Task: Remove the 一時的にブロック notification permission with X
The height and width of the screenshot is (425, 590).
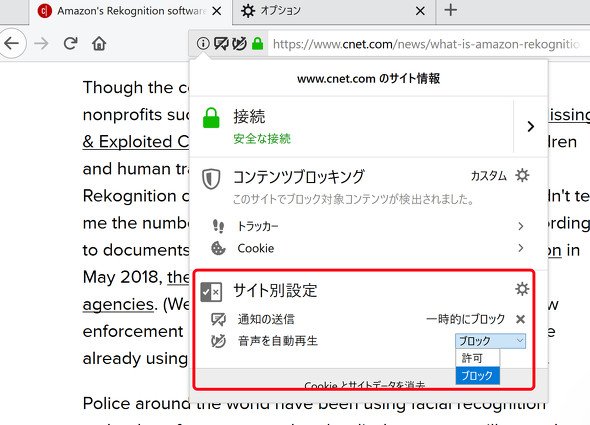Action: click(520, 319)
